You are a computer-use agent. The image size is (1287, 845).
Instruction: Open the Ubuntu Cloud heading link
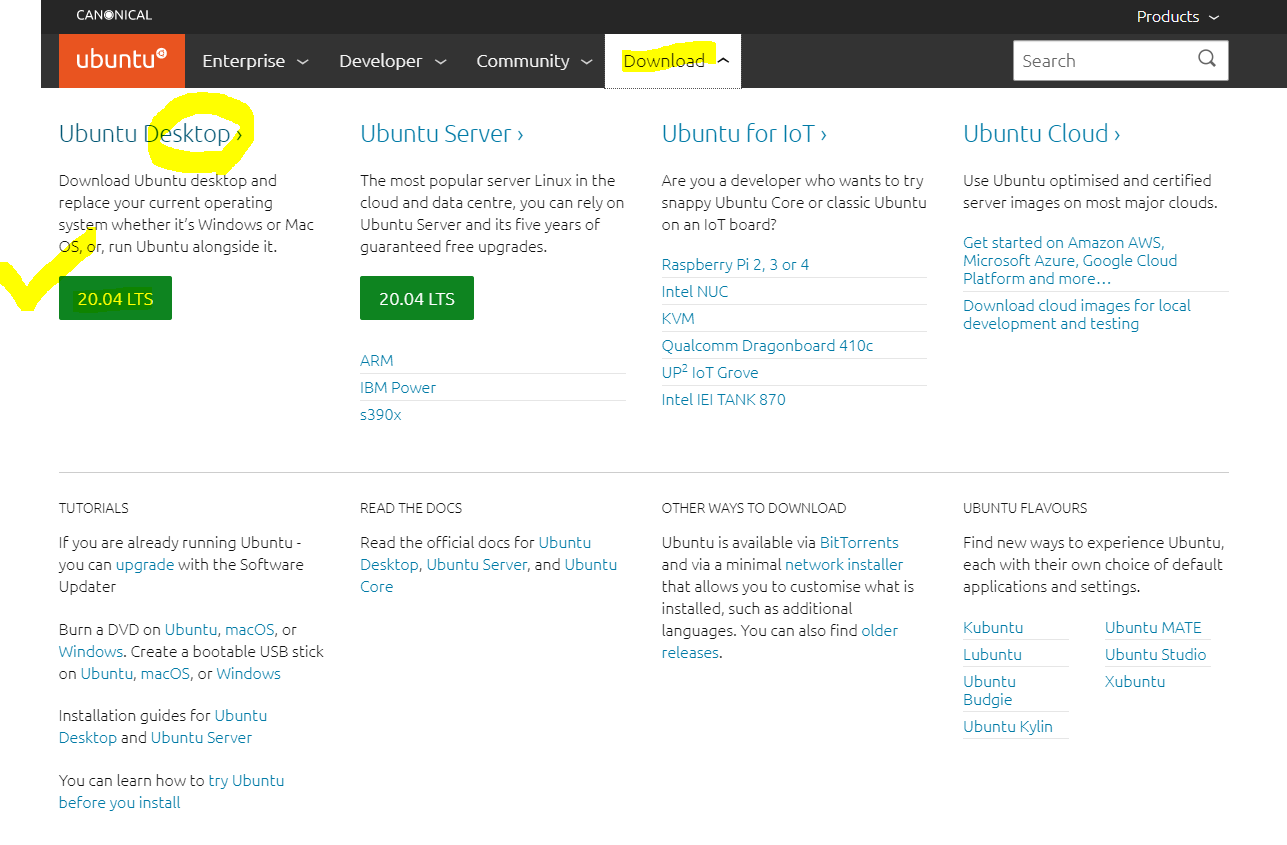point(1041,133)
